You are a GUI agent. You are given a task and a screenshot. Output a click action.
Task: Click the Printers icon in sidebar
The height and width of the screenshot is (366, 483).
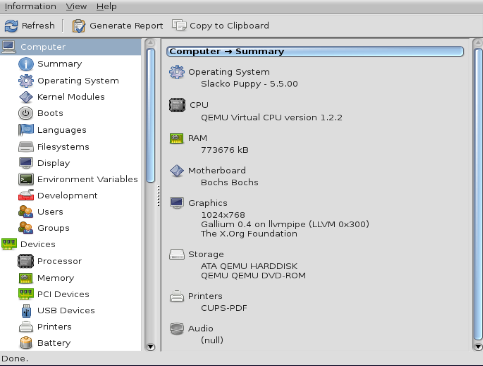26,327
